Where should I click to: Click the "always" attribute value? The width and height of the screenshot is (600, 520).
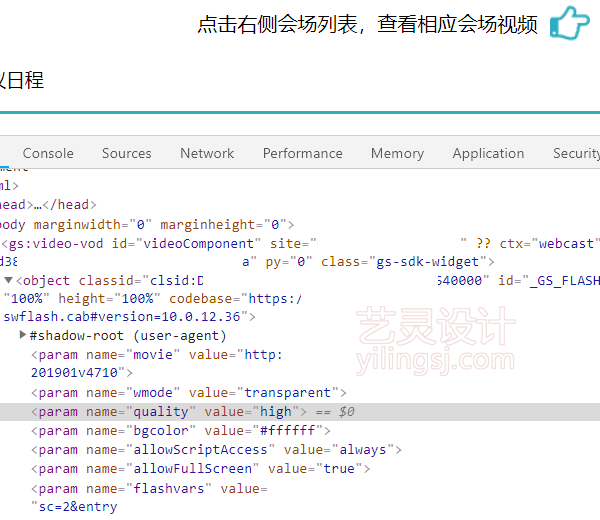pos(363,450)
